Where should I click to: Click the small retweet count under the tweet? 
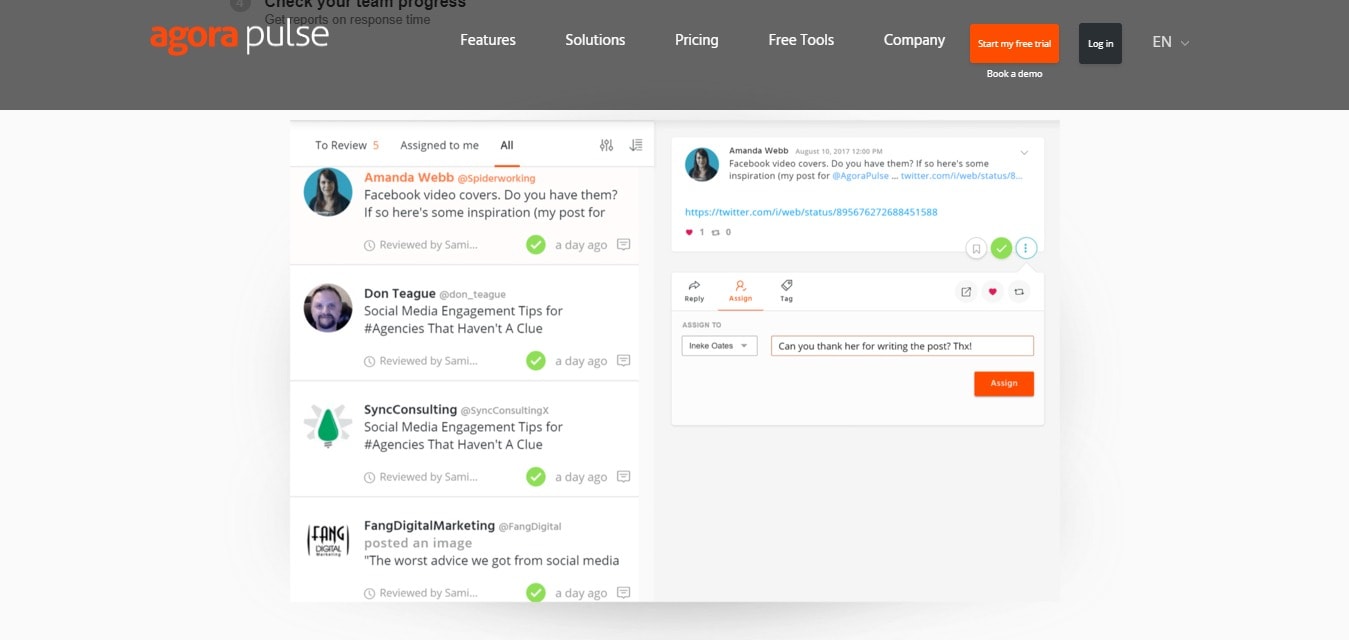[721, 232]
